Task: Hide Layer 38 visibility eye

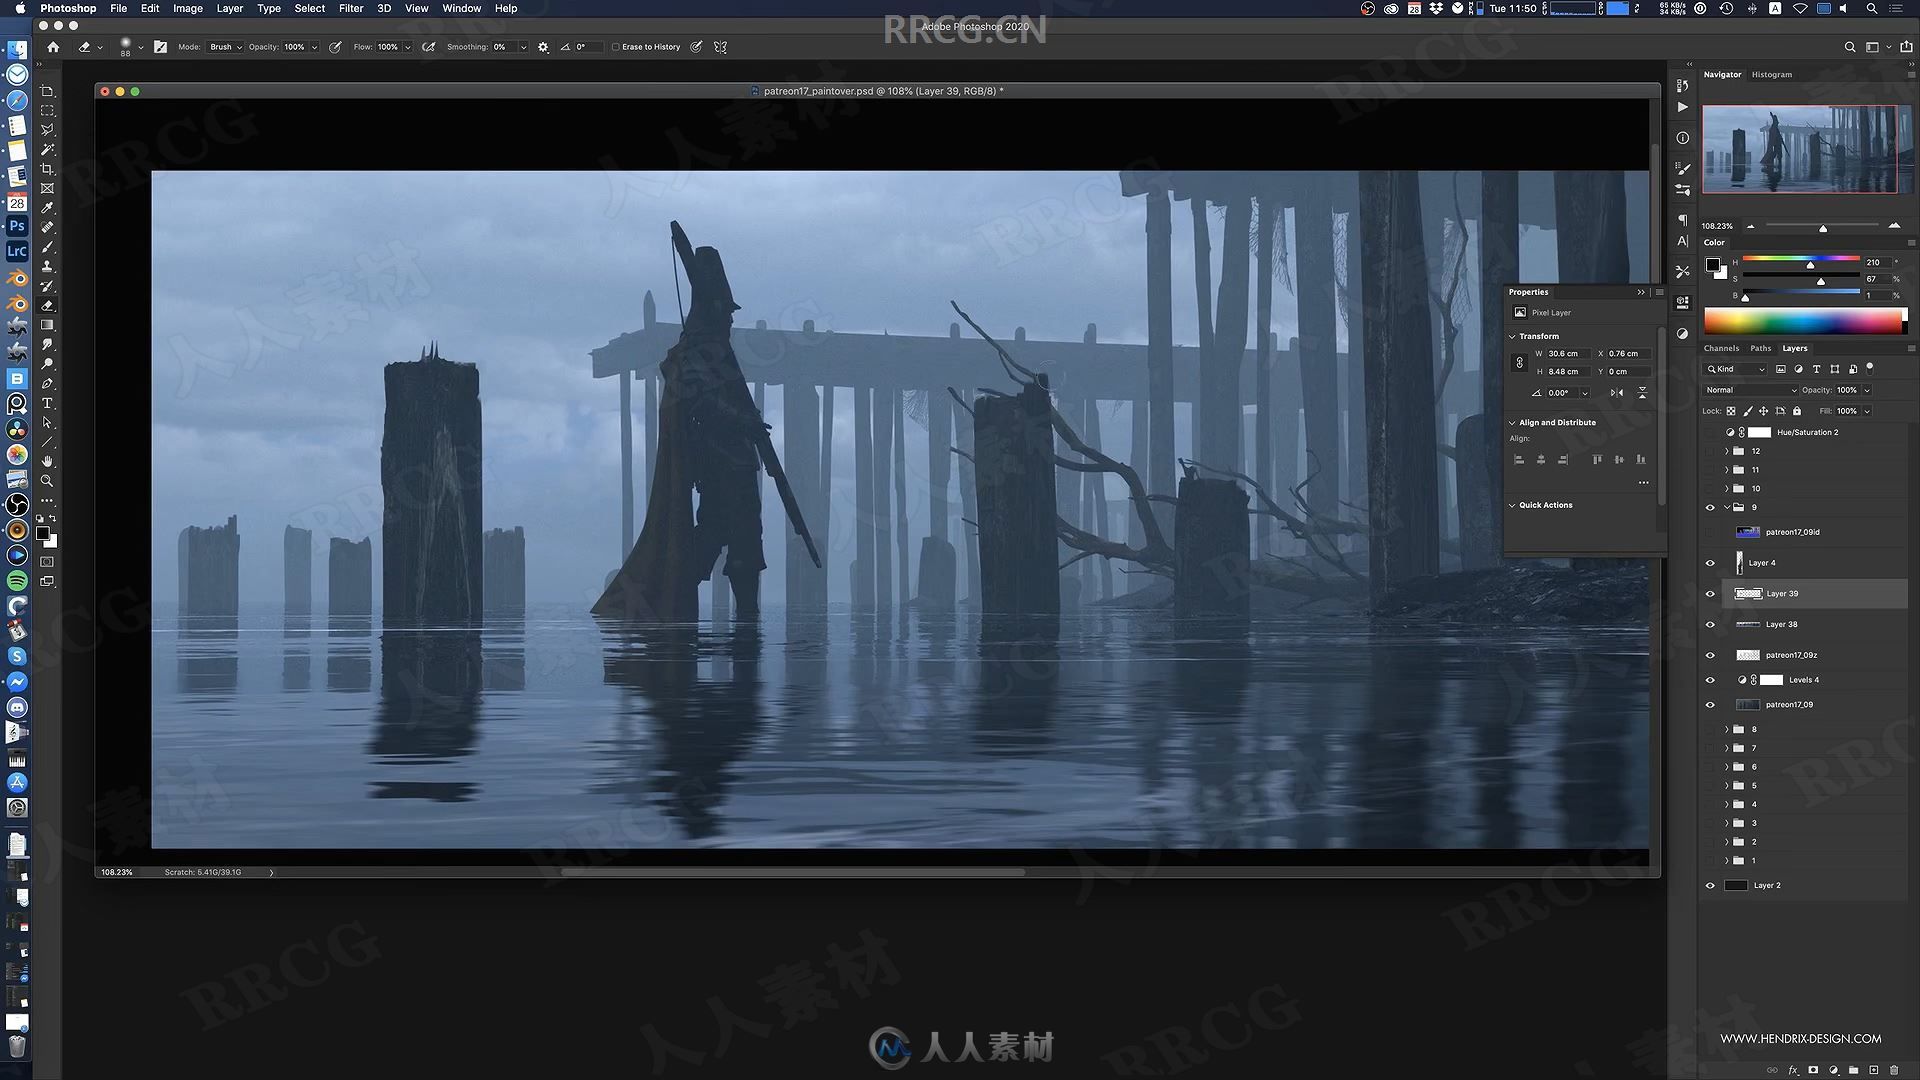Action: click(x=1710, y=625)
